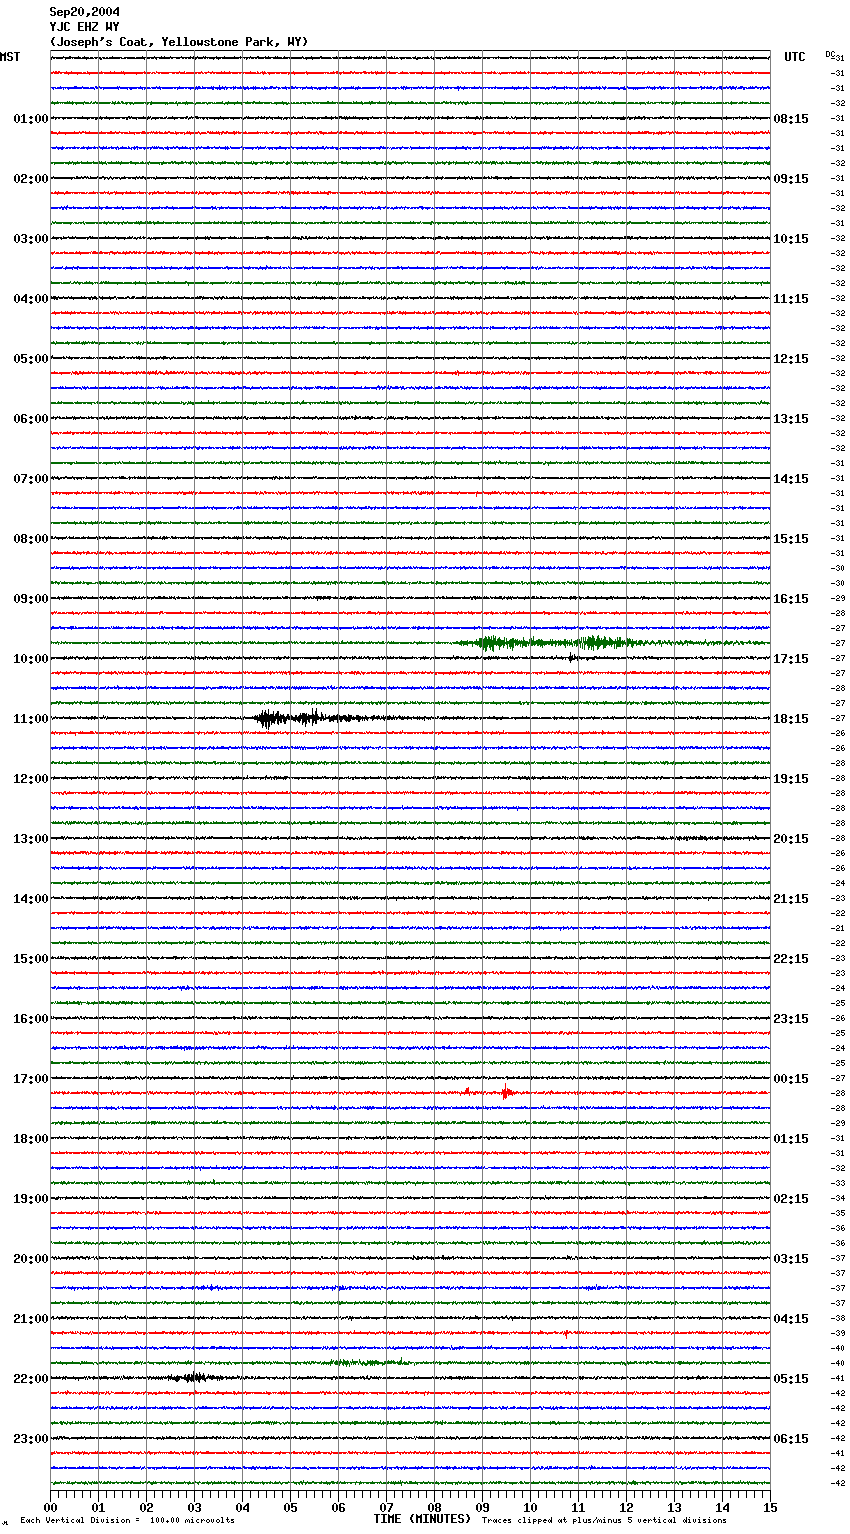Select the 19:00 MST hour label
This screenshot has width=850, height=1534.
pyautogui.click(x=30, y=1199)
